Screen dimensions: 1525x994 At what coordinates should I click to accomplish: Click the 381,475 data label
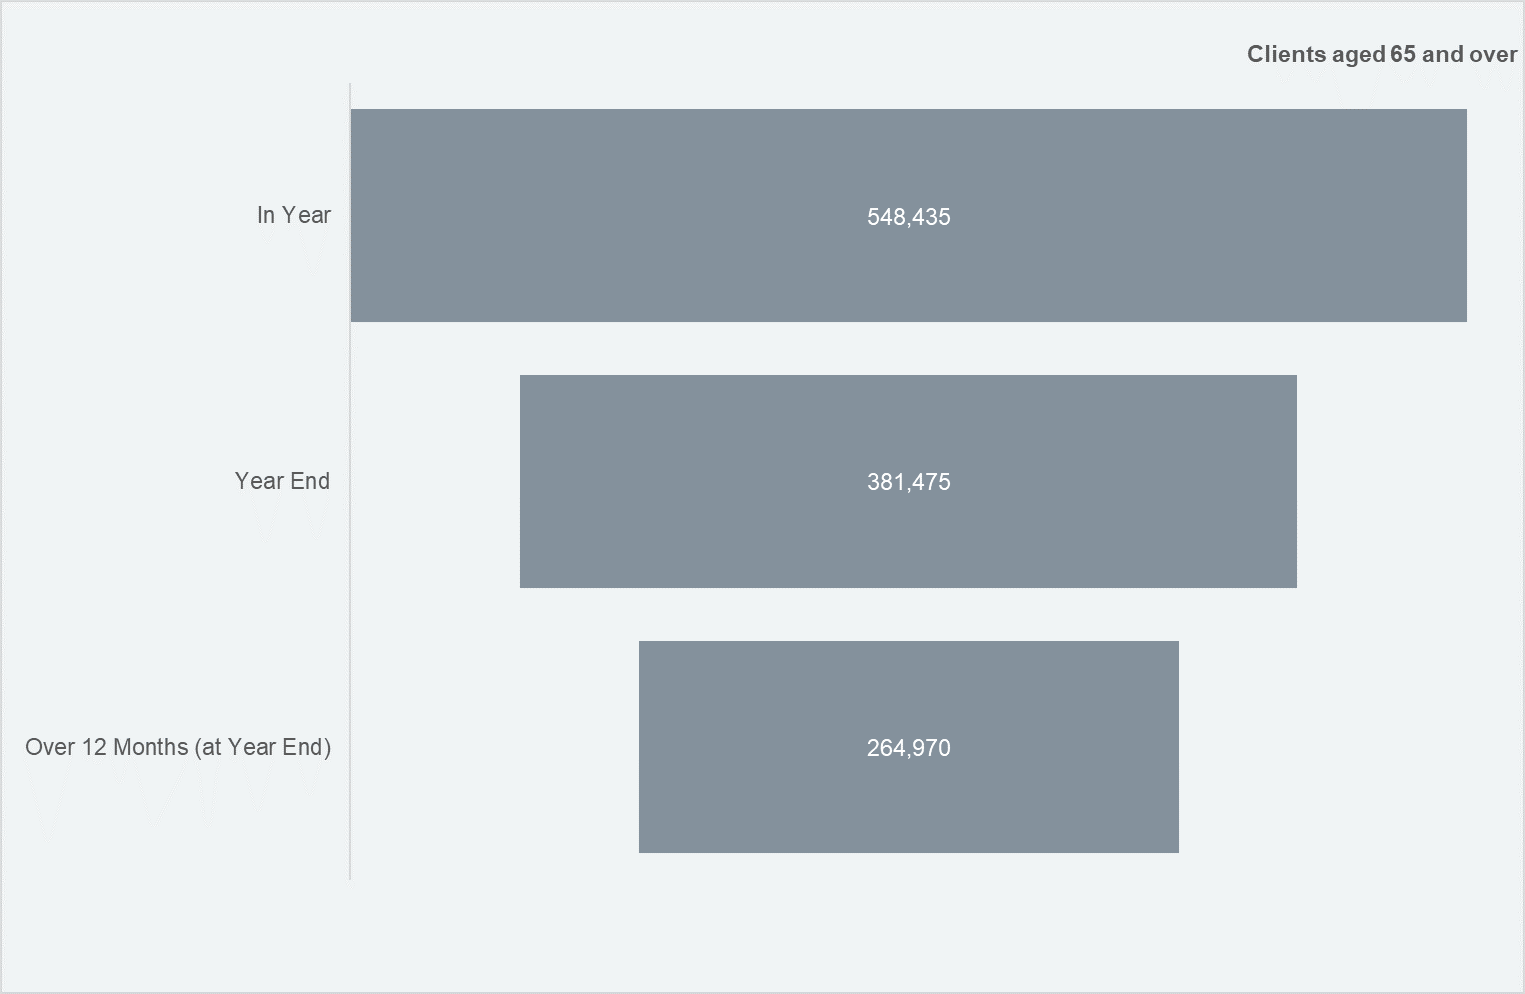point(908,482)
